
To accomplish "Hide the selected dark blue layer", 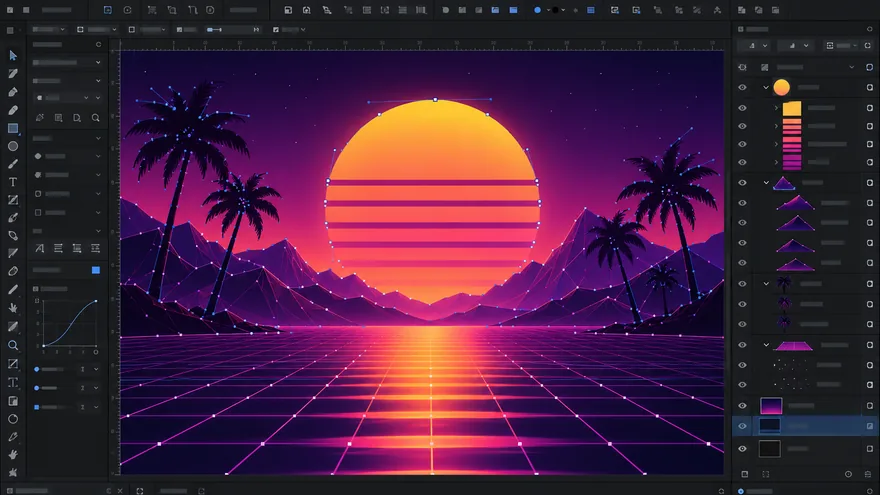I will 742,426.
